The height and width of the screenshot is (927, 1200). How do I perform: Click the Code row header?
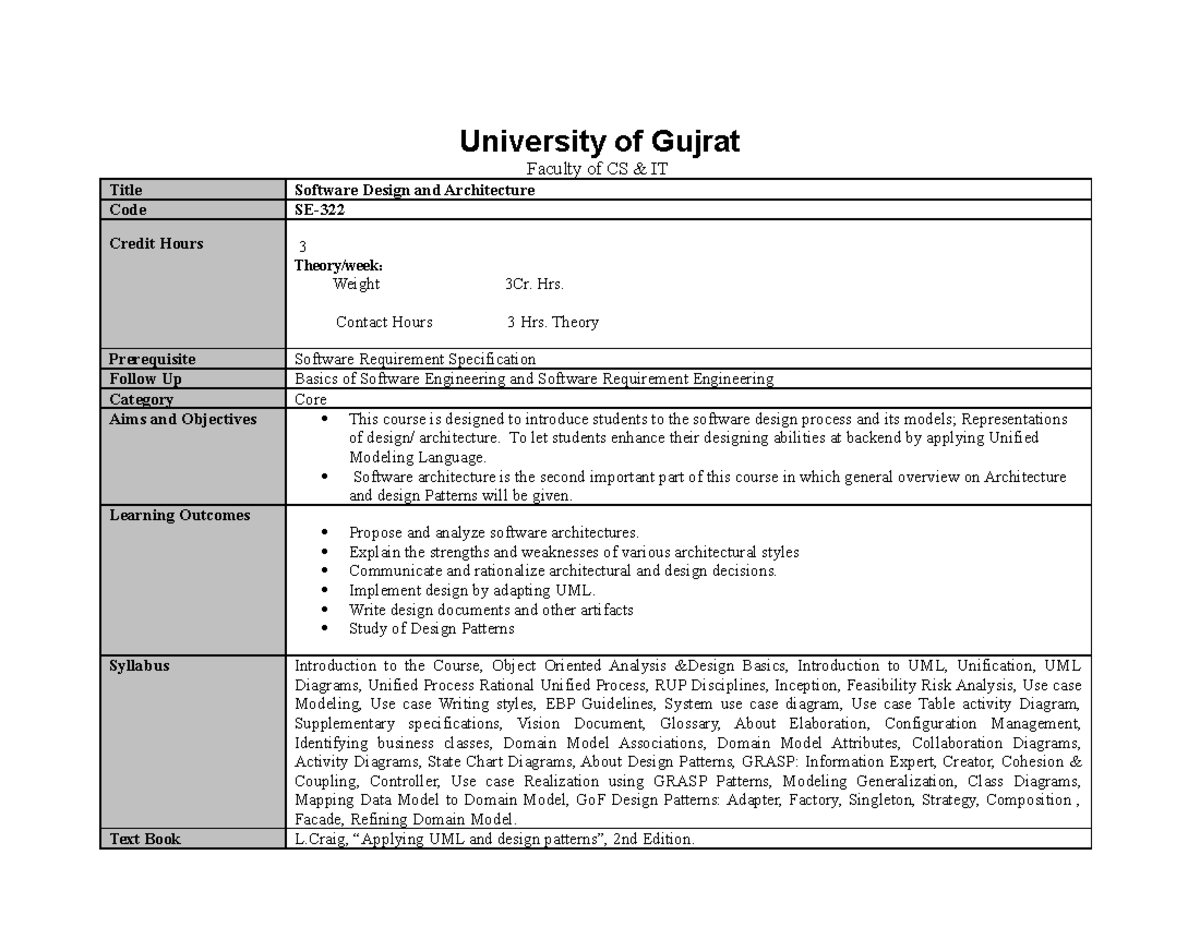[x=126, y=209]
